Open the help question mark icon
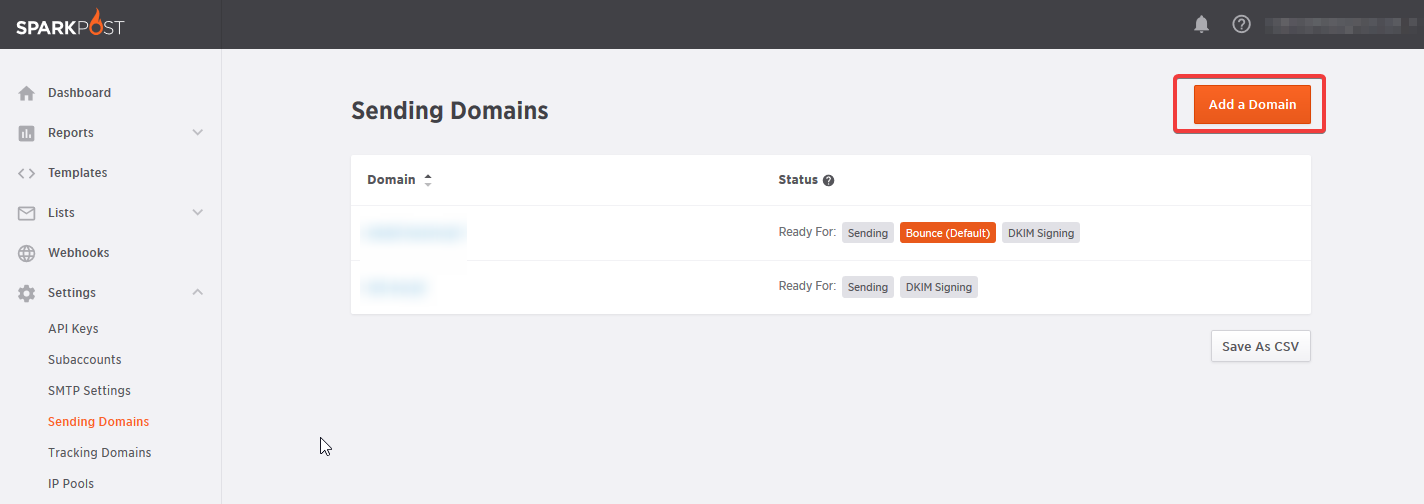The height and width of the screenshot is (504, 1424). [x=1241, y=24]
